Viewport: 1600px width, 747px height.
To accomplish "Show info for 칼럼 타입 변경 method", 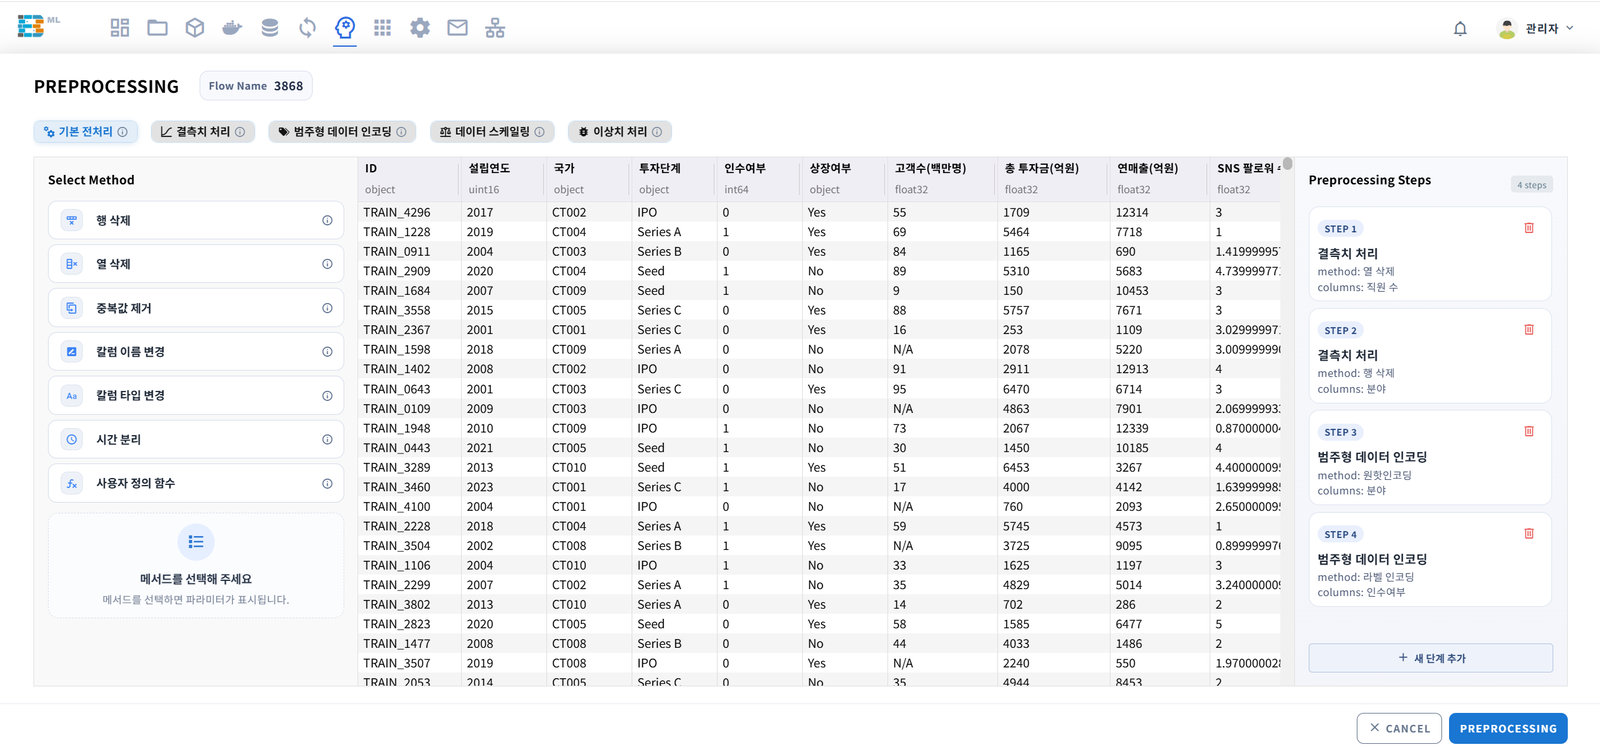I will [x=327, y=396].
